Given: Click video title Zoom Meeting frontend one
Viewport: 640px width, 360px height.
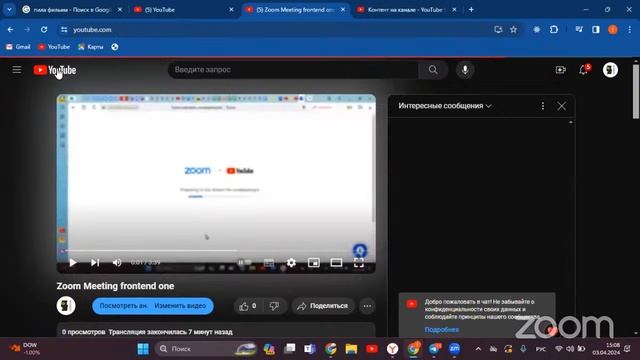Looking at the screenshot, I should (x=115, y=286).
